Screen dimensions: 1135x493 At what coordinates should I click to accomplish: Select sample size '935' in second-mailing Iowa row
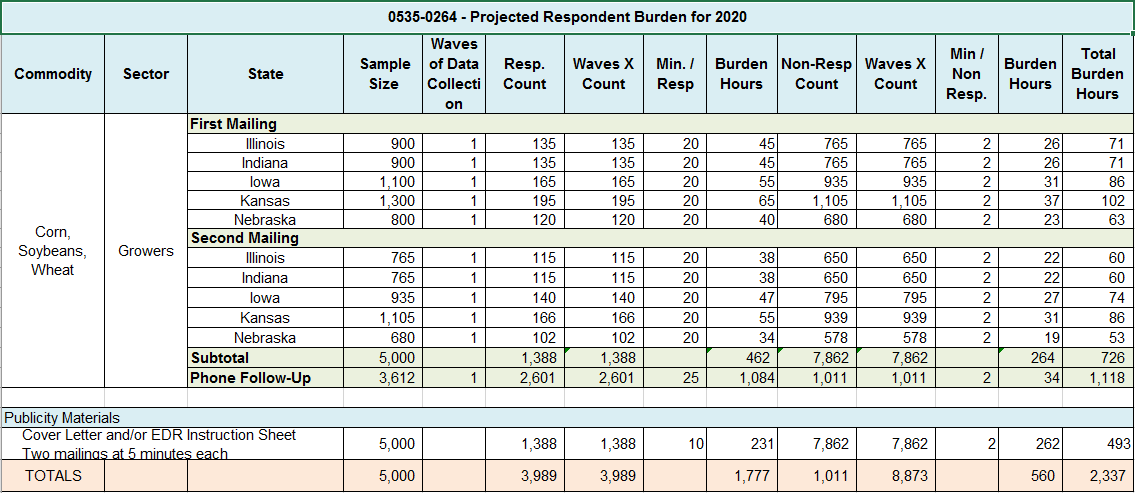click(x=383, y=298)
